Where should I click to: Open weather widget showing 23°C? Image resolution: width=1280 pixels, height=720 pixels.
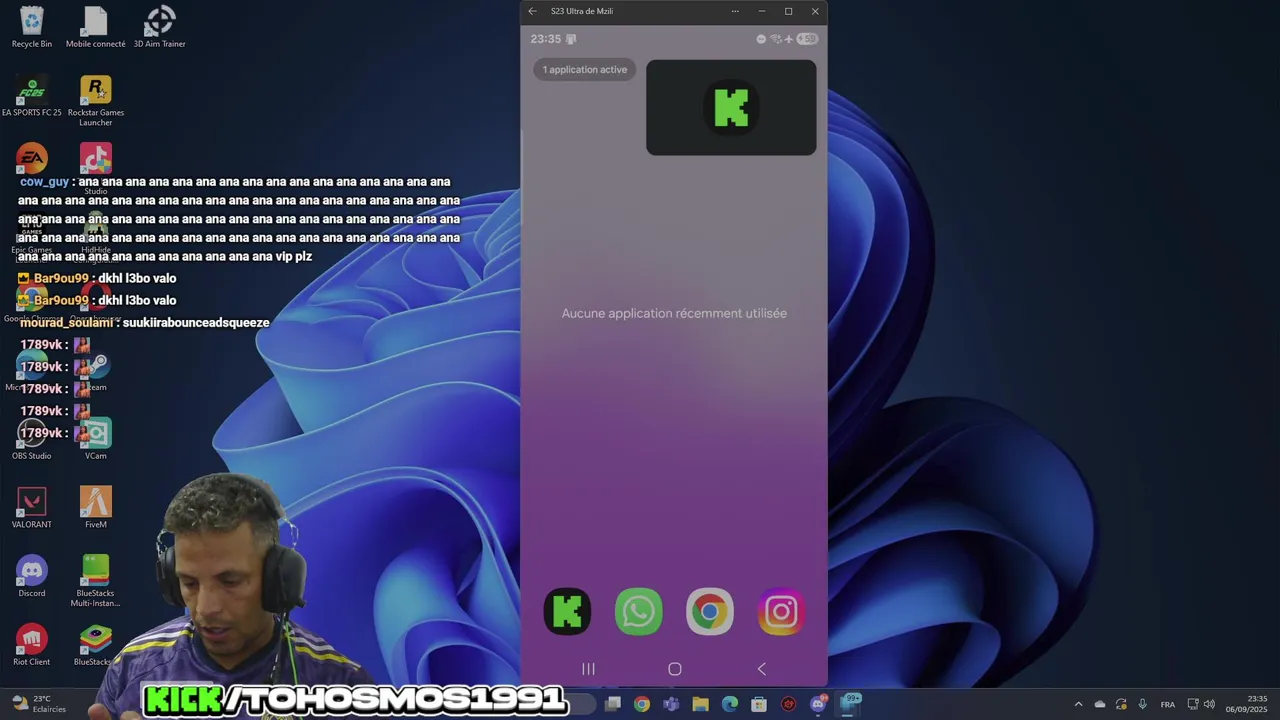tap(37, 704)
